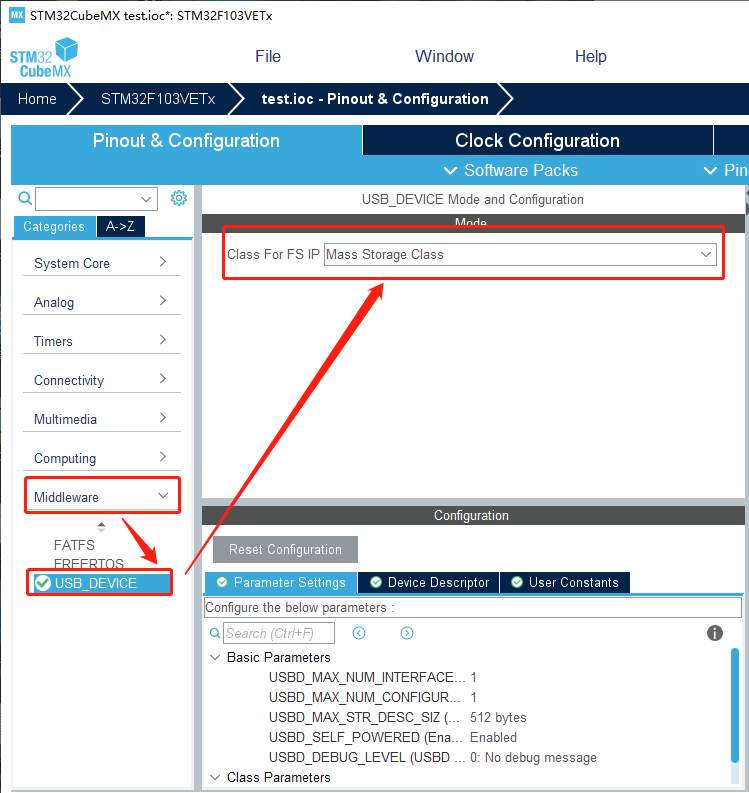This screenshot has height=793, width=749.
Task: Select the USBD_MAX_NUM_CONFIGUR parameter row
Action: click(373, 697)
